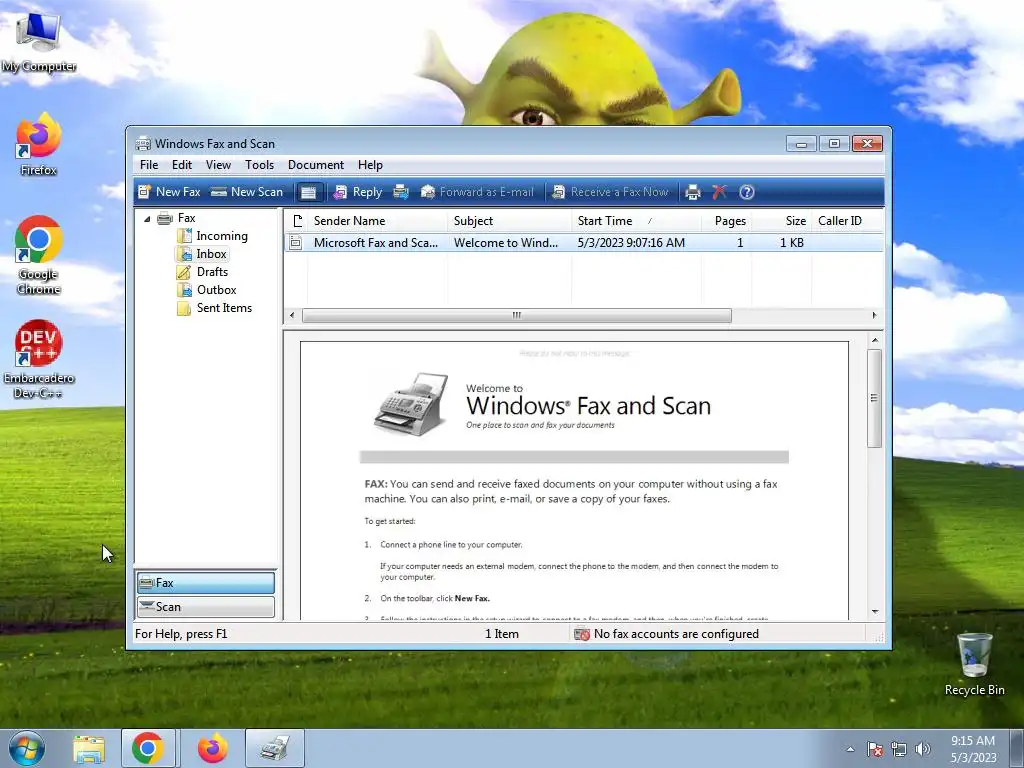Click the list scroll right arrow
Image resolution: width=1024 pixels, height=768 pixels.
click(874, 315)
